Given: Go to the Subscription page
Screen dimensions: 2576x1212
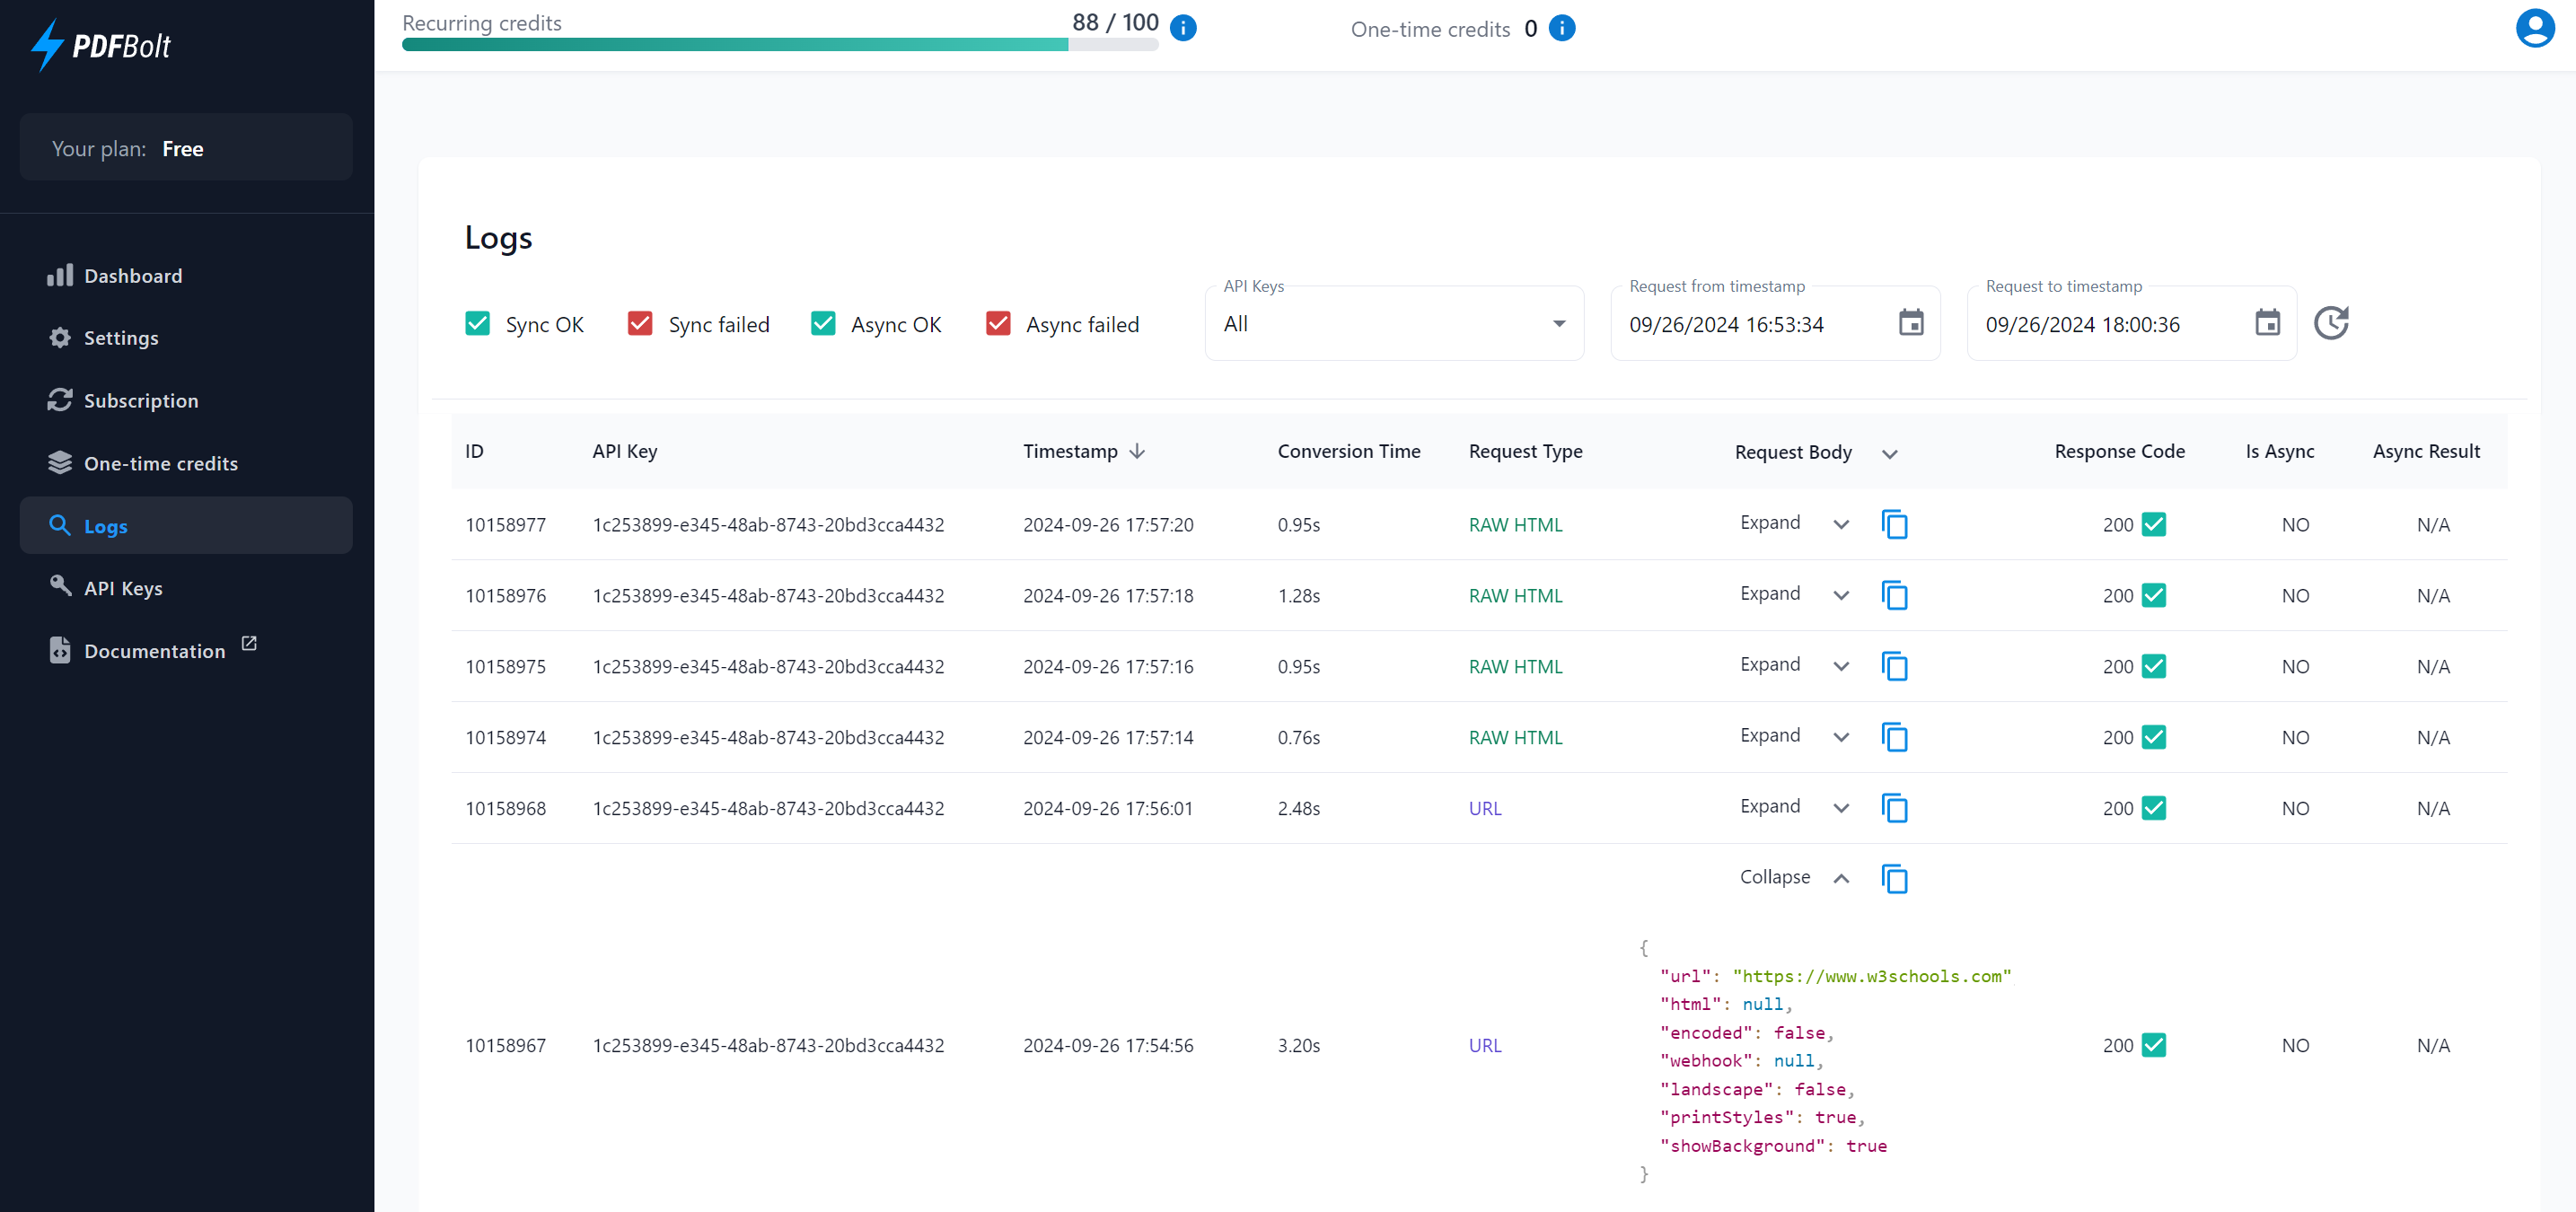Looking at the screenshot, I should [x=186, y=400].
